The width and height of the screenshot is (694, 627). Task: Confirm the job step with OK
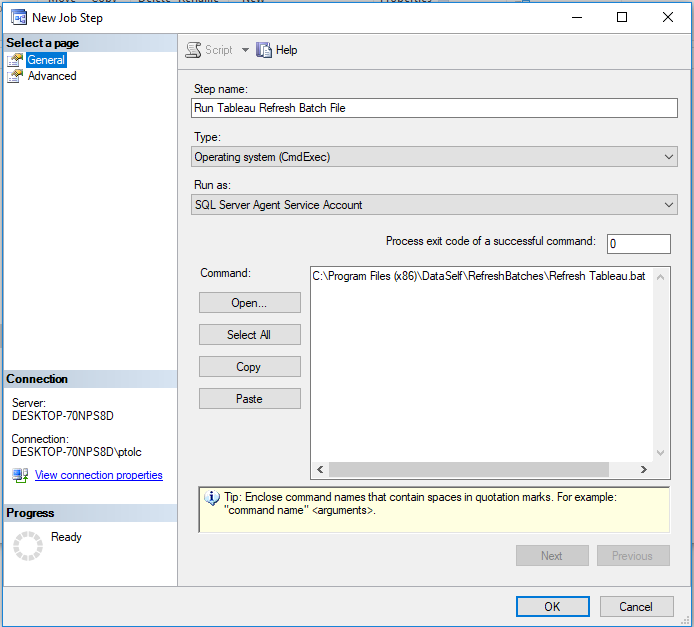(x=552, y=606)
